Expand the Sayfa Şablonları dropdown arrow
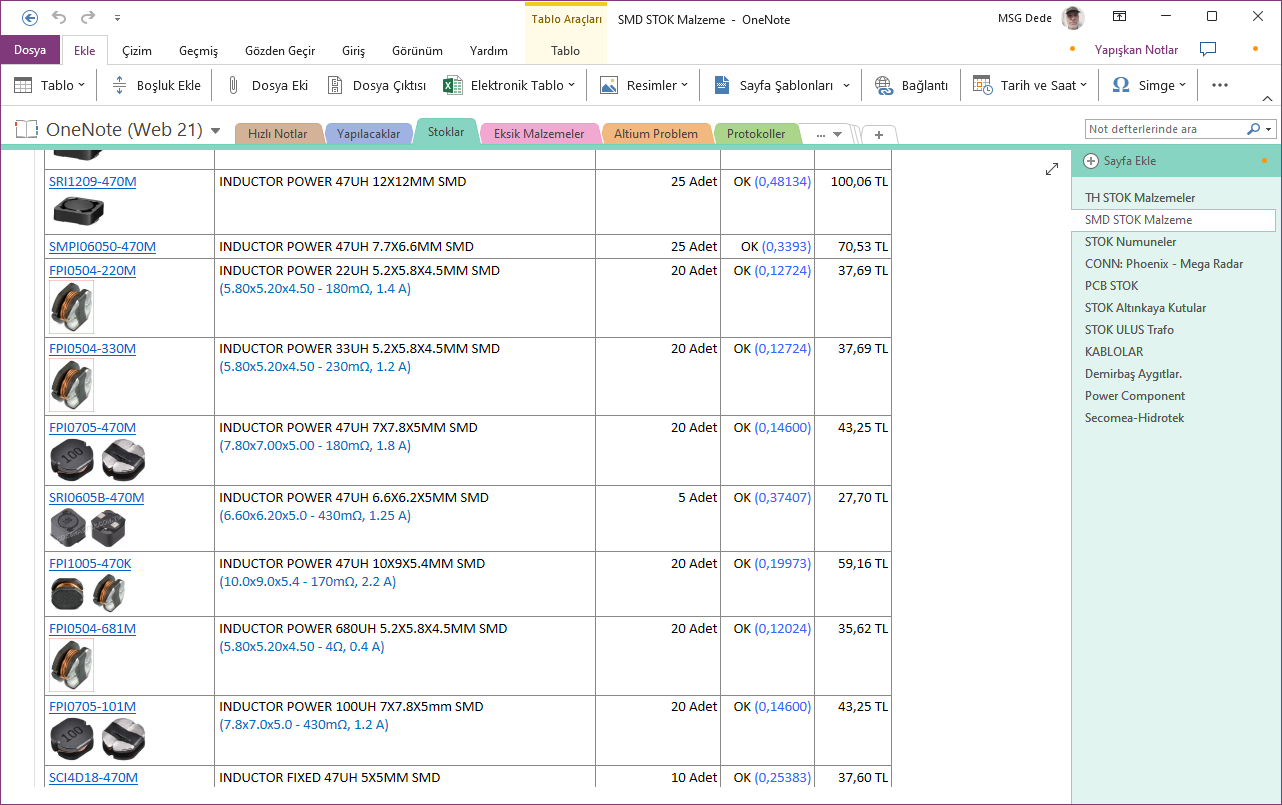1282x805 pixels. [x=846, y=86]
